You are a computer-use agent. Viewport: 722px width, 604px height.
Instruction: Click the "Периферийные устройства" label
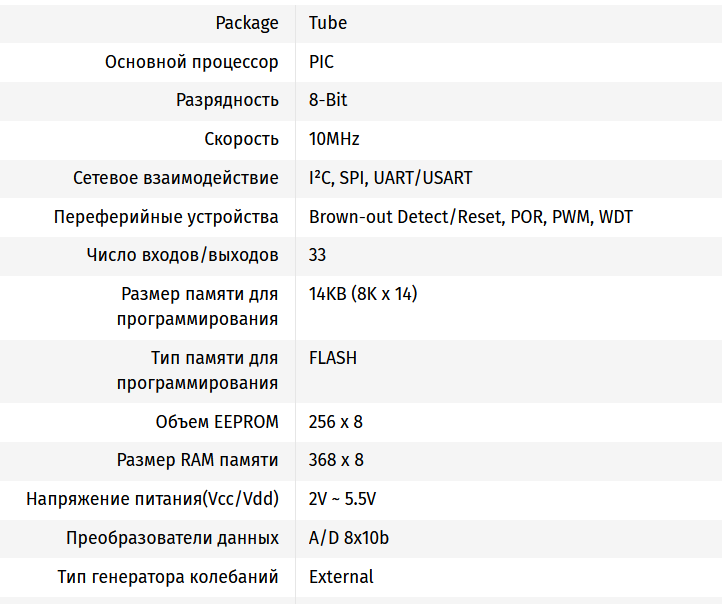166,217
